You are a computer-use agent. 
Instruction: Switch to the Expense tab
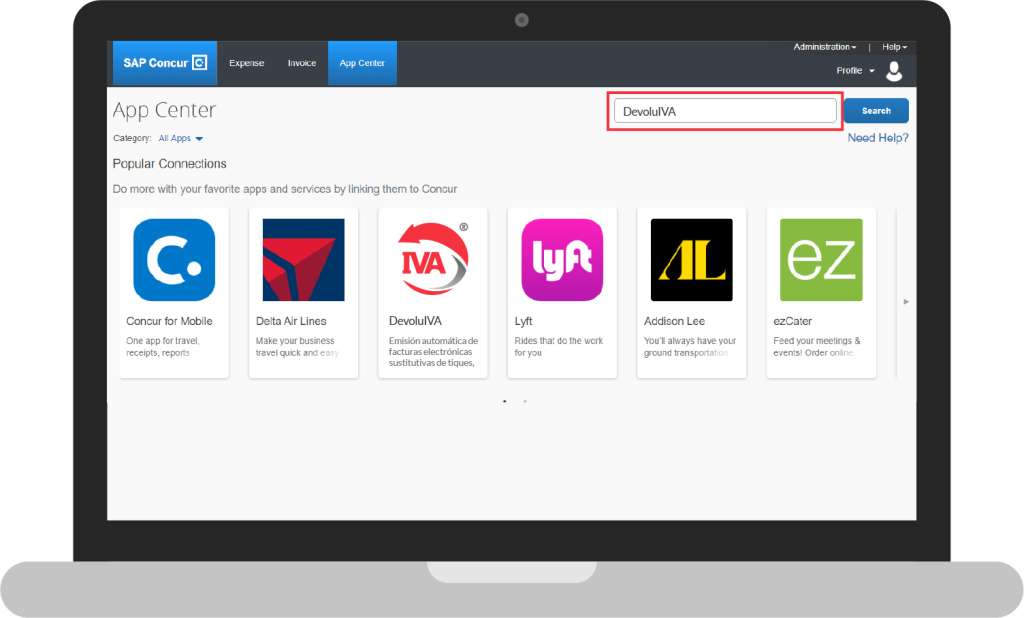[247, 63]
